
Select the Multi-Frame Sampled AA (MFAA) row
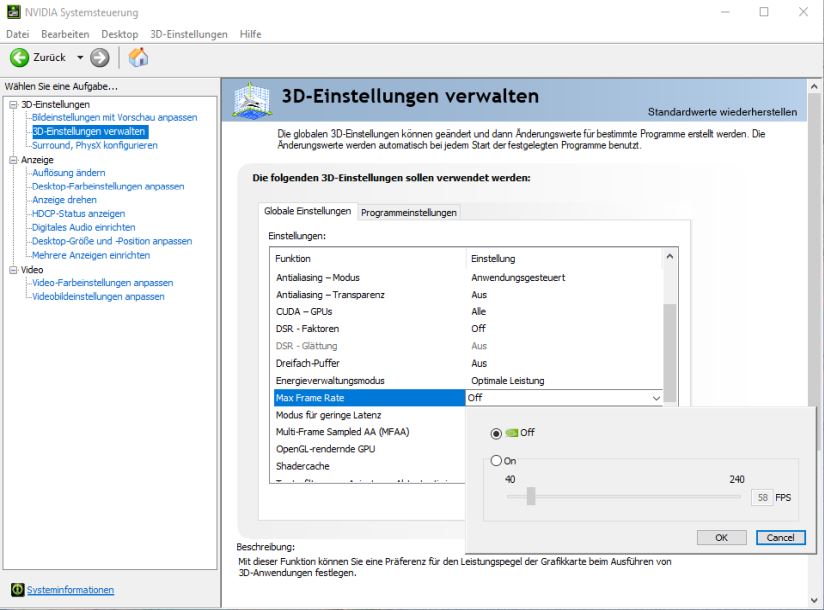click(369, 432)
